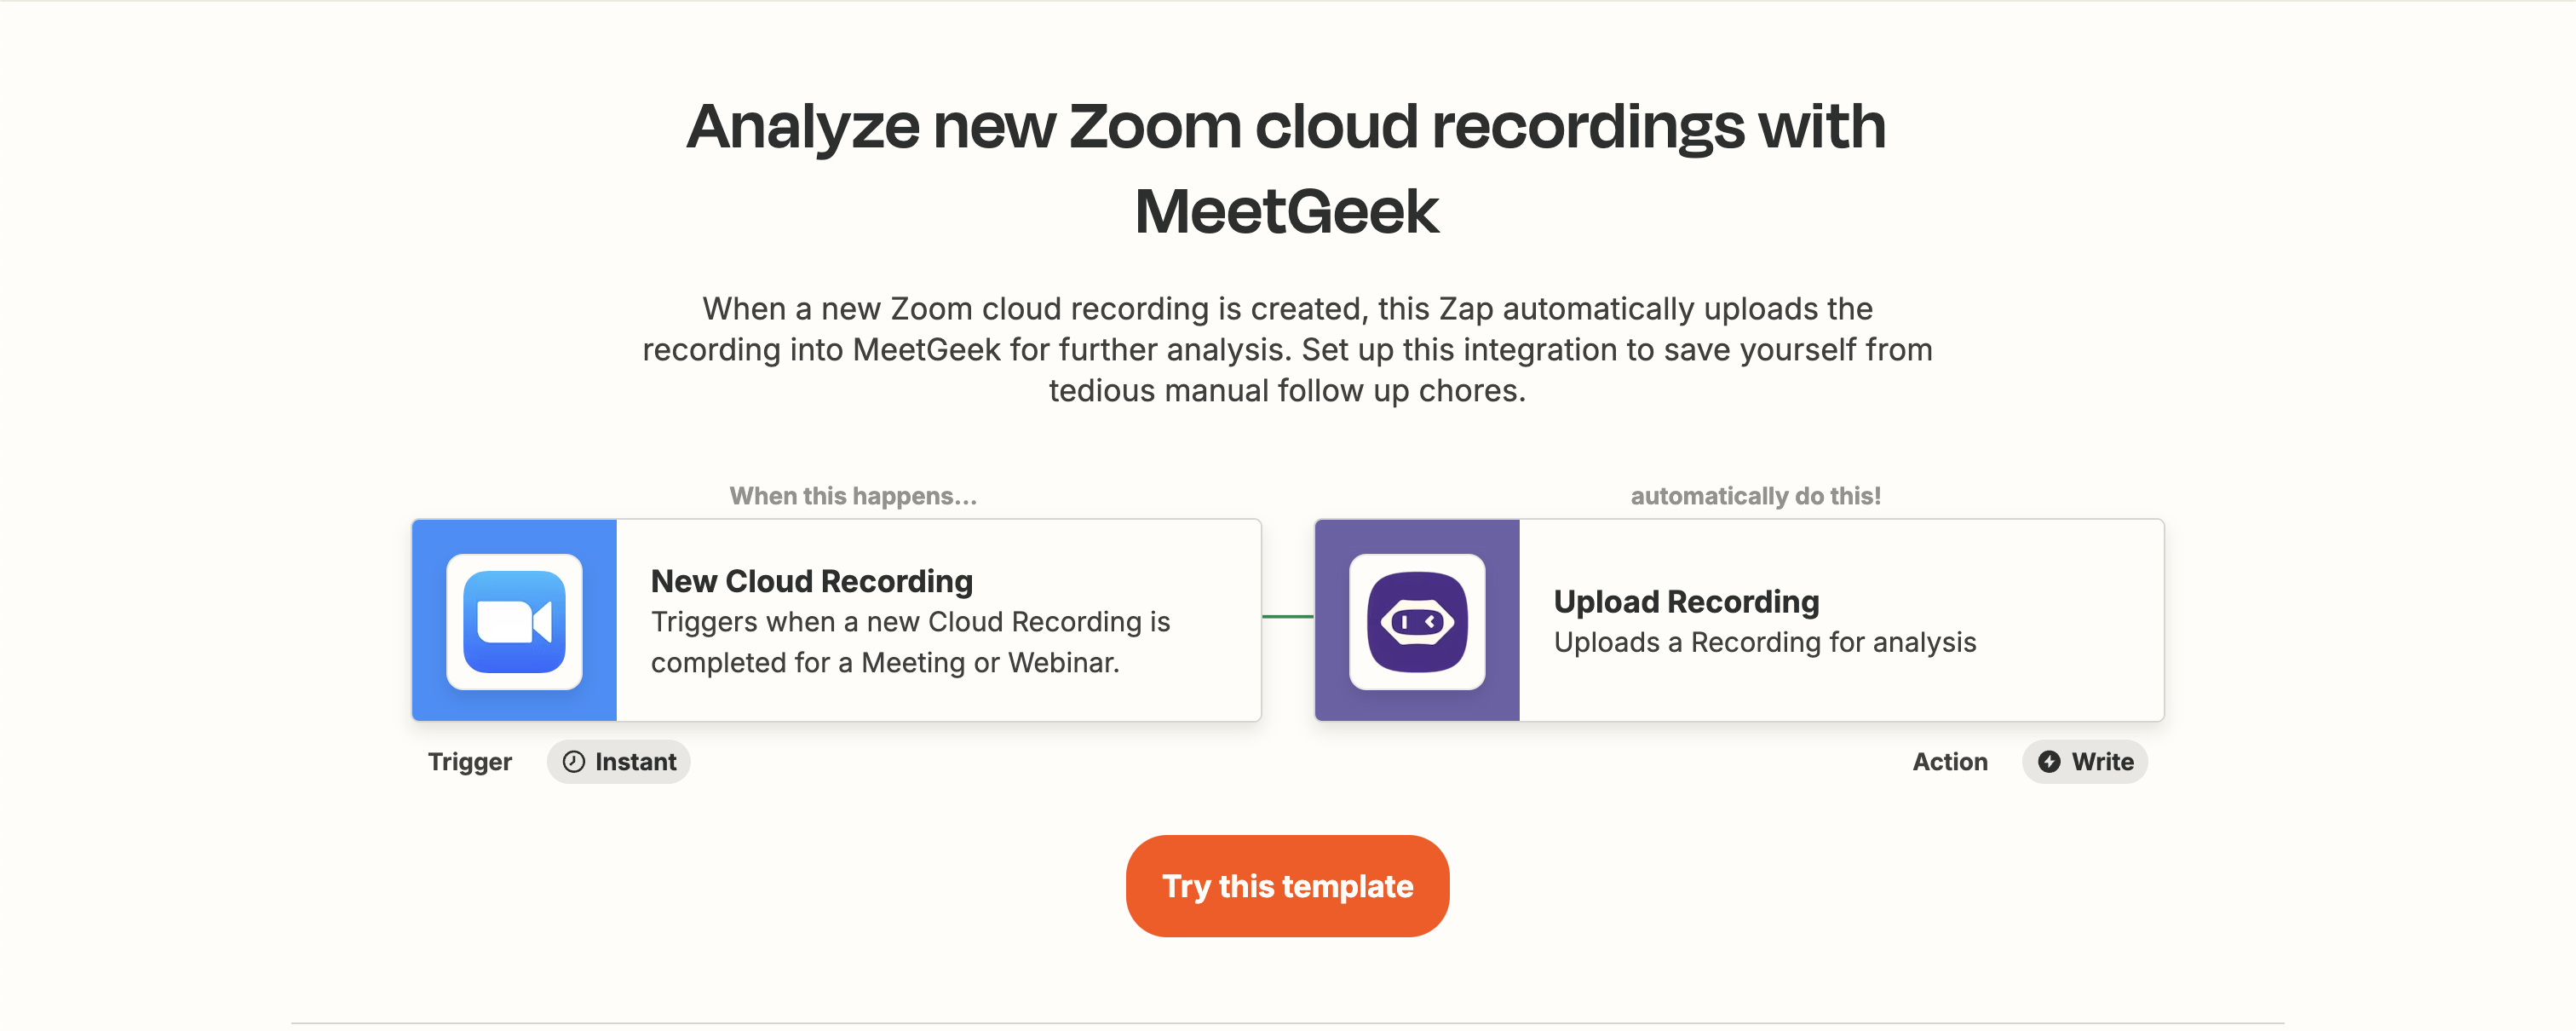Click the green connector line between cards
Image resolution: width=2576 pixels, height=1031 pixels.
pos(1288,617)
